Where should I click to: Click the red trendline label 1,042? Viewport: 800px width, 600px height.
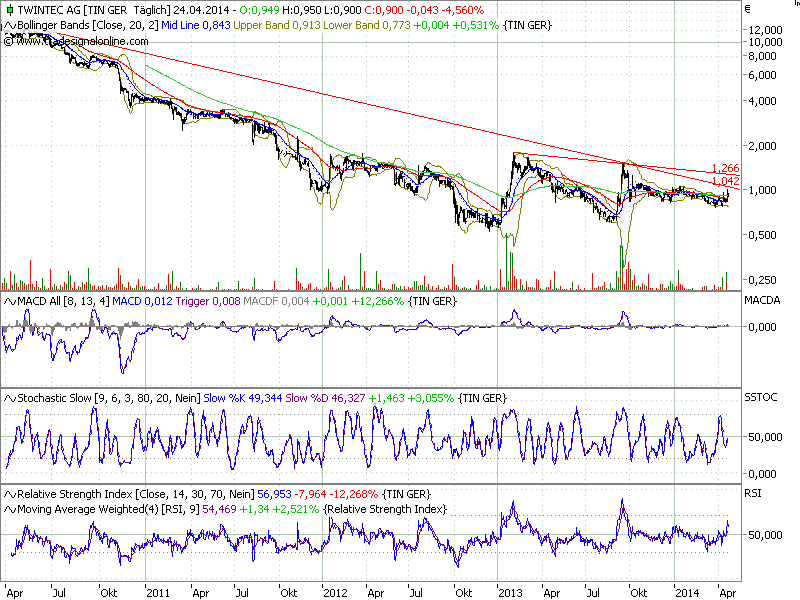(x=726, y=181)
